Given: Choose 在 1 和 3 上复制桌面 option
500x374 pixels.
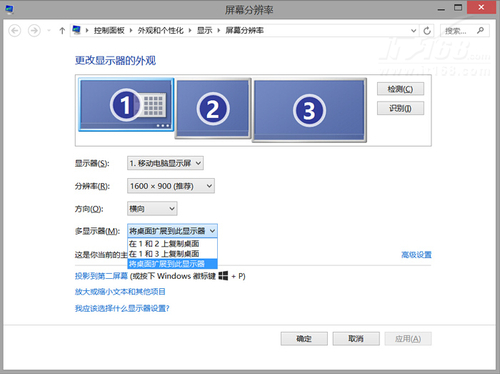Looking at the screenshot, I should (172, 254).
